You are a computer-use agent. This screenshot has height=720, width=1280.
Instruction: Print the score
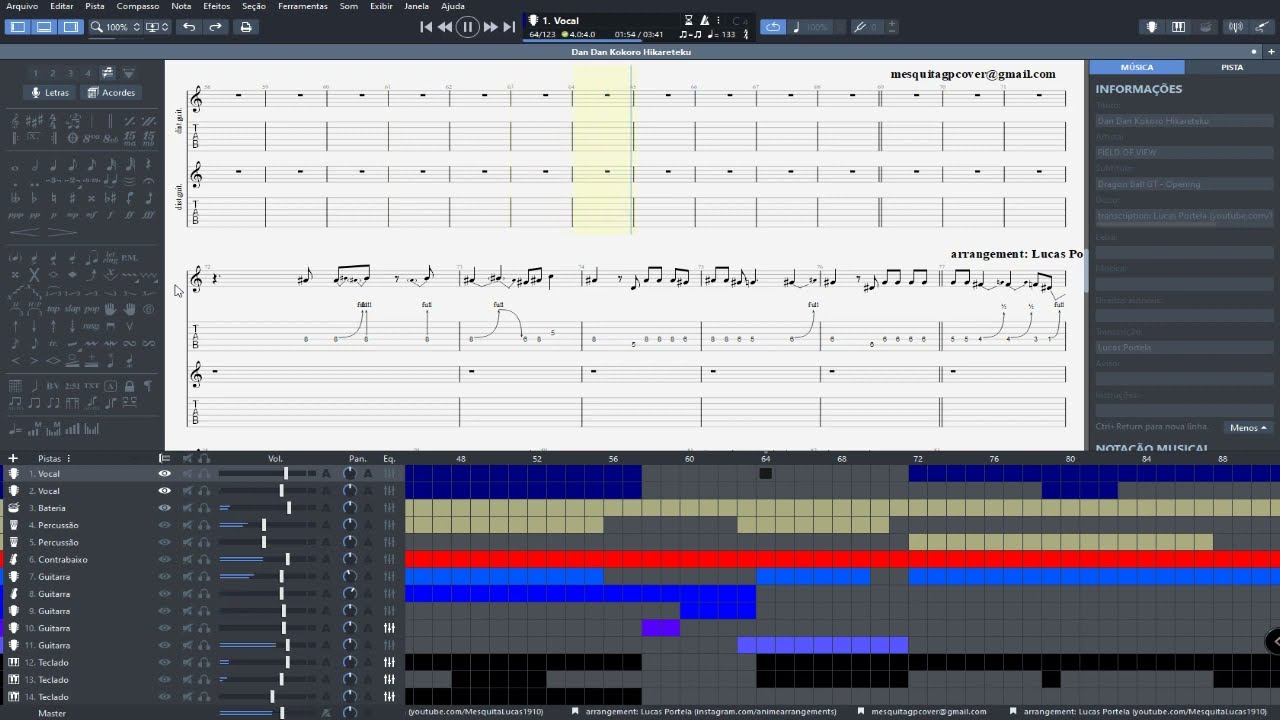pyautogui.click(x=246, y=27)
